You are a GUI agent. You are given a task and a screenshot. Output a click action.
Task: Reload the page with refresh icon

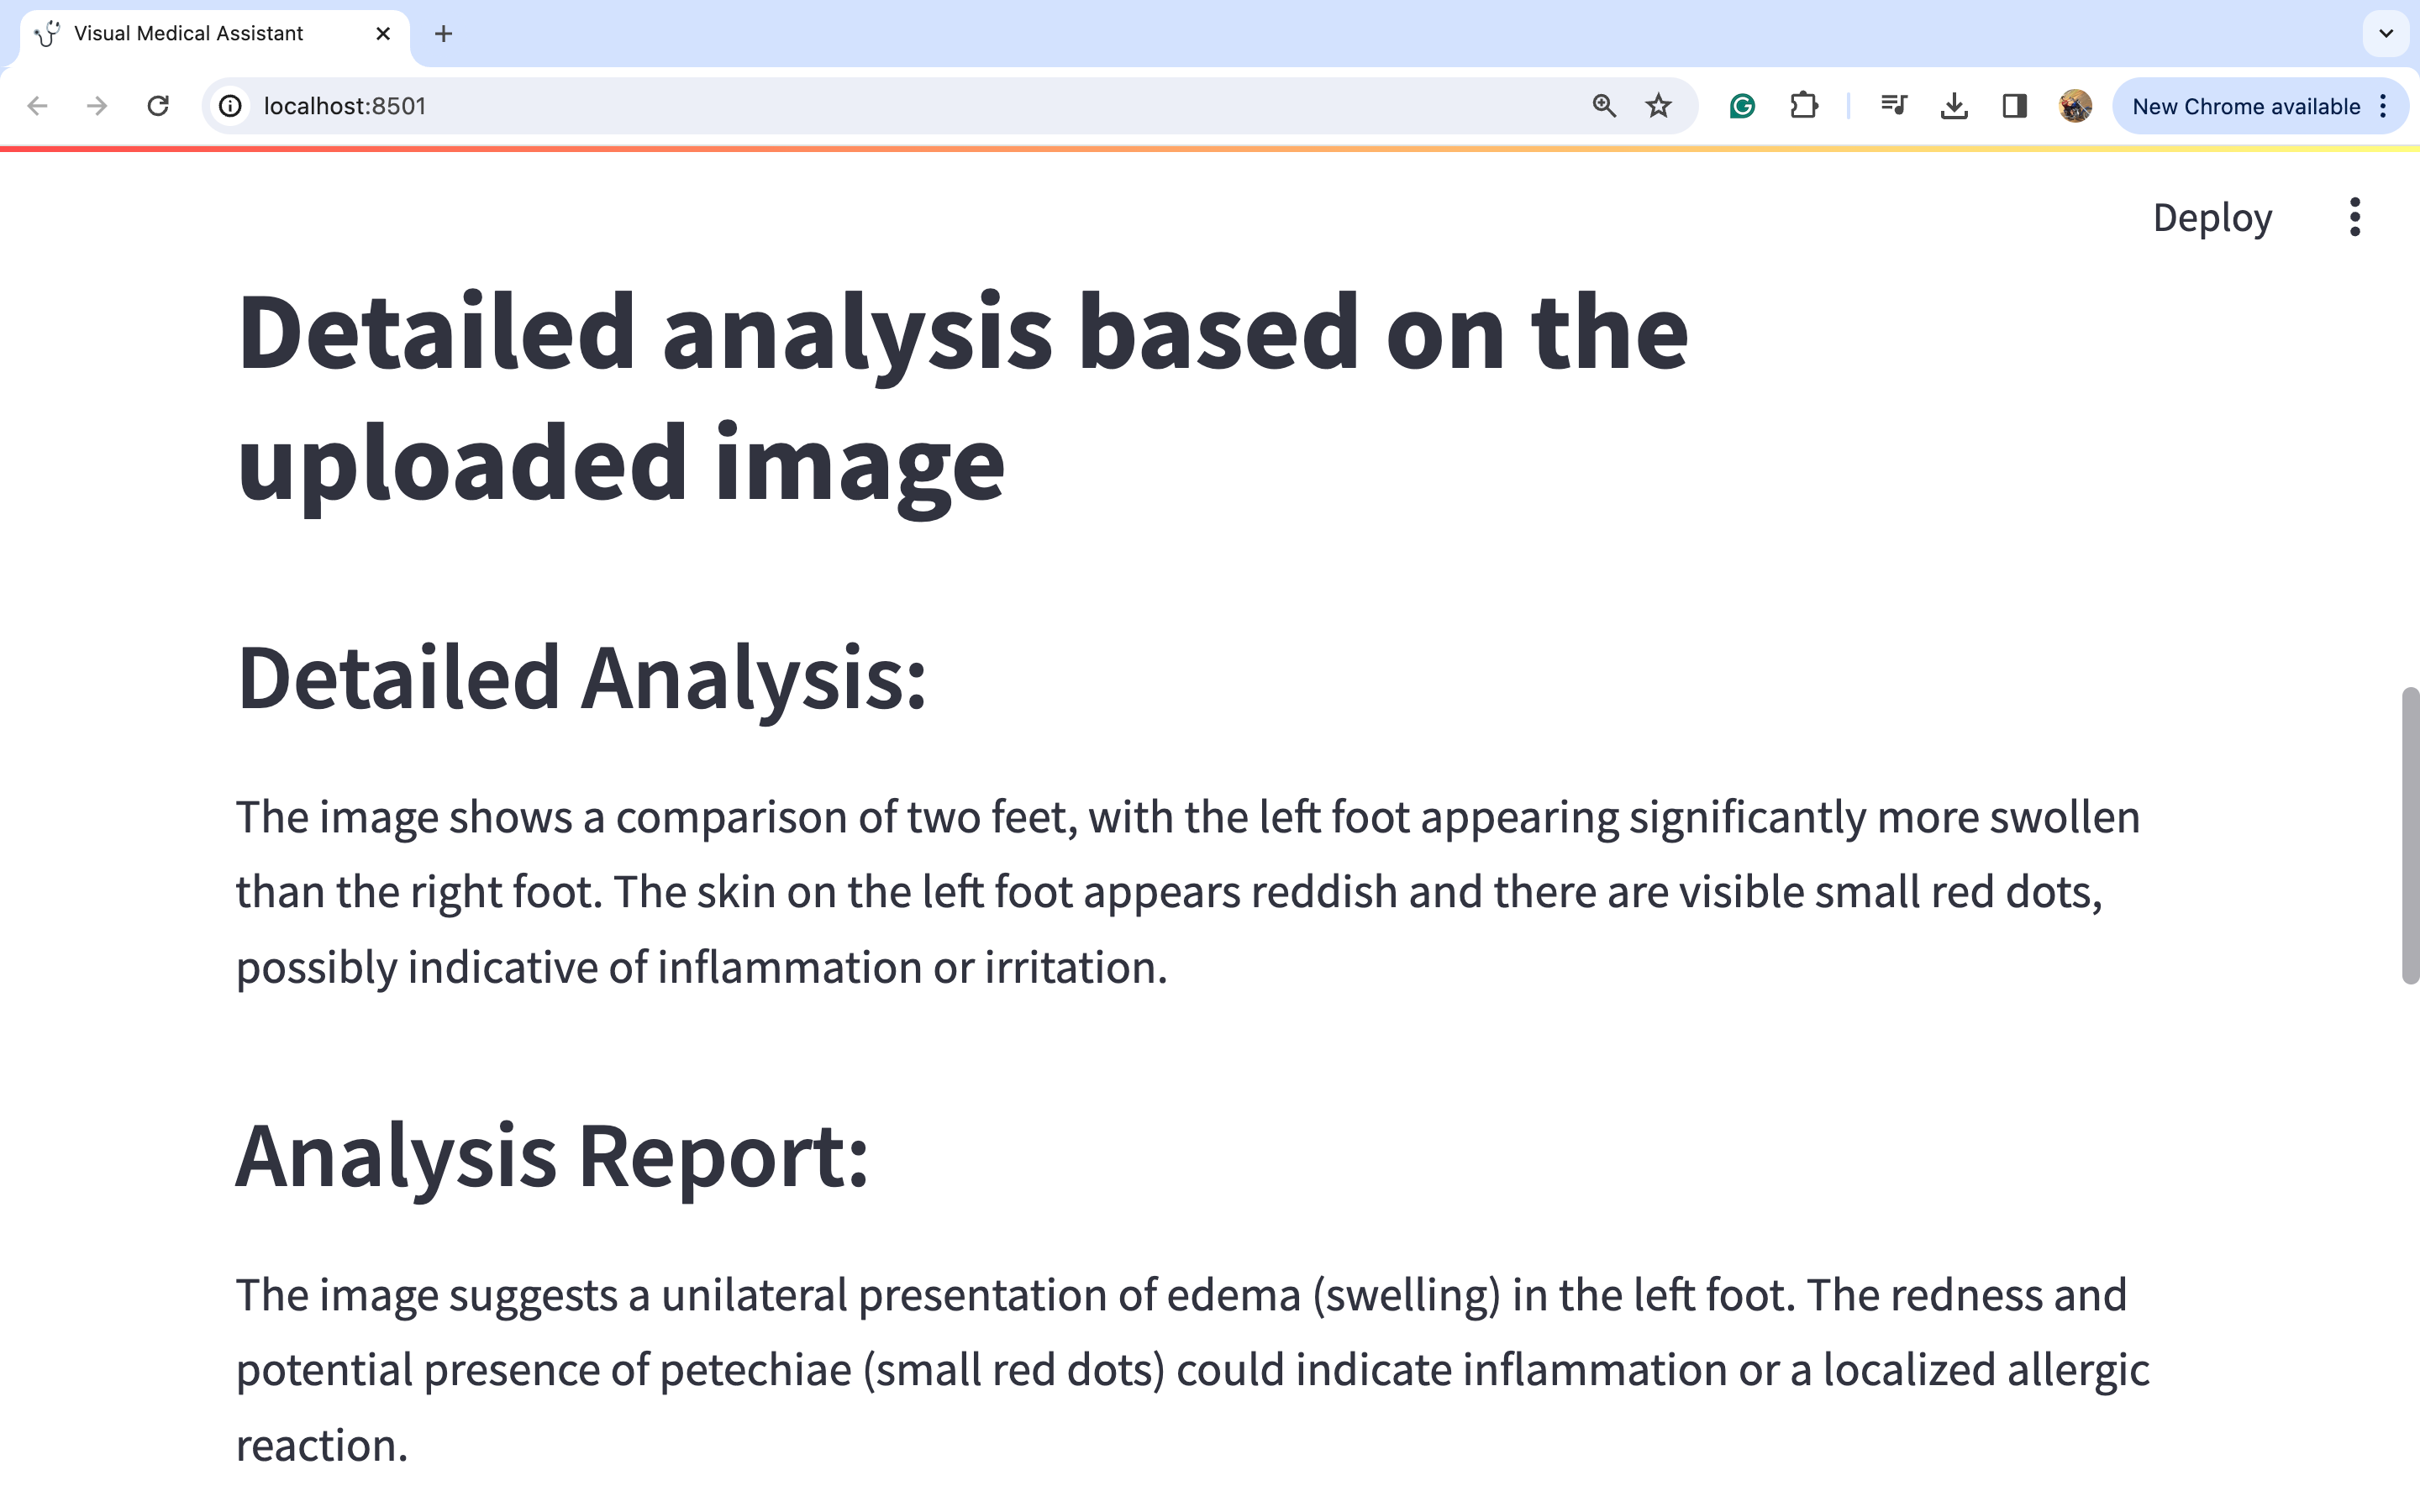coord(158,106)
